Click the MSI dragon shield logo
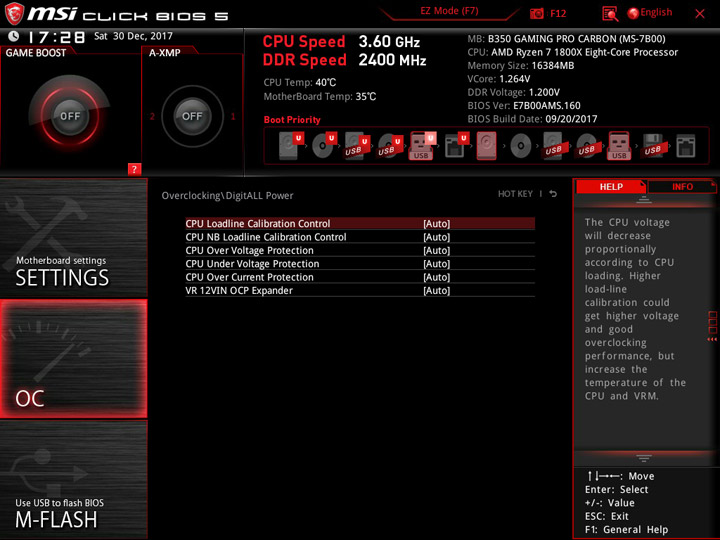720x540 pixels. pyautogui.click(x=14, y=13)
